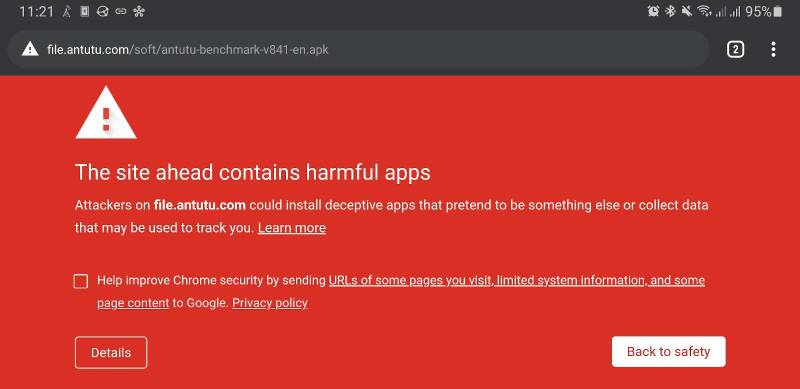Open Chrome's three-dot overflow menu
800x389 pixels.
point(773,50)
